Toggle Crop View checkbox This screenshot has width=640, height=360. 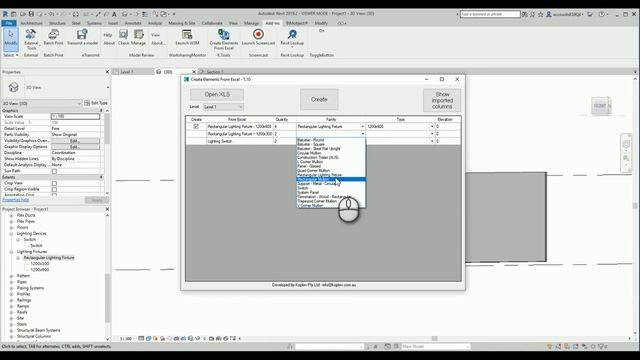(54, 184)
